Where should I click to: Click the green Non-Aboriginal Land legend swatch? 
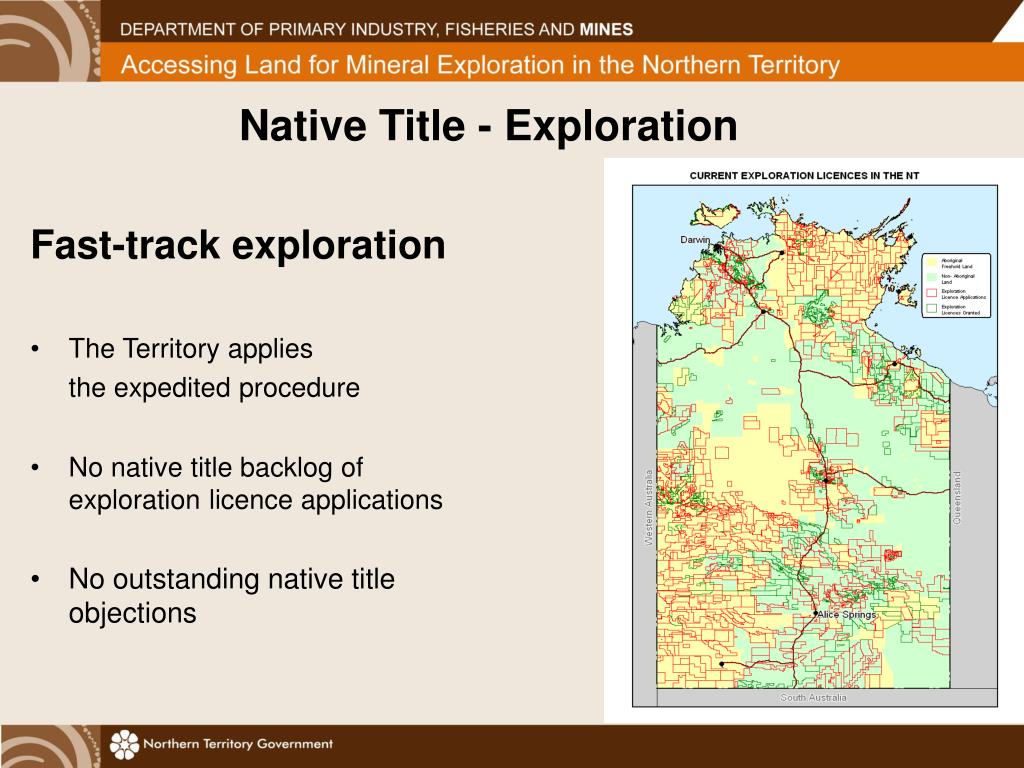tap(932, 277)
